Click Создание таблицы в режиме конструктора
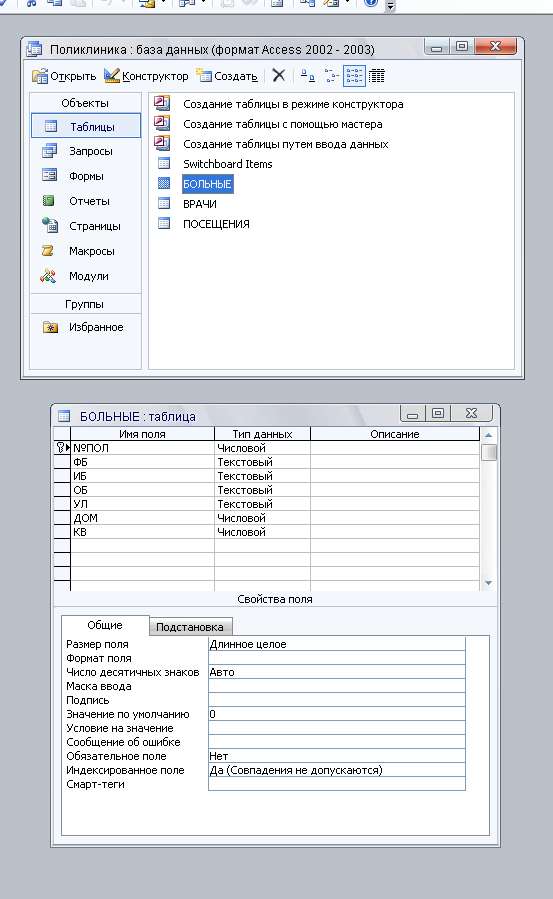The image size is (553, 899). (x=293, y=104)
